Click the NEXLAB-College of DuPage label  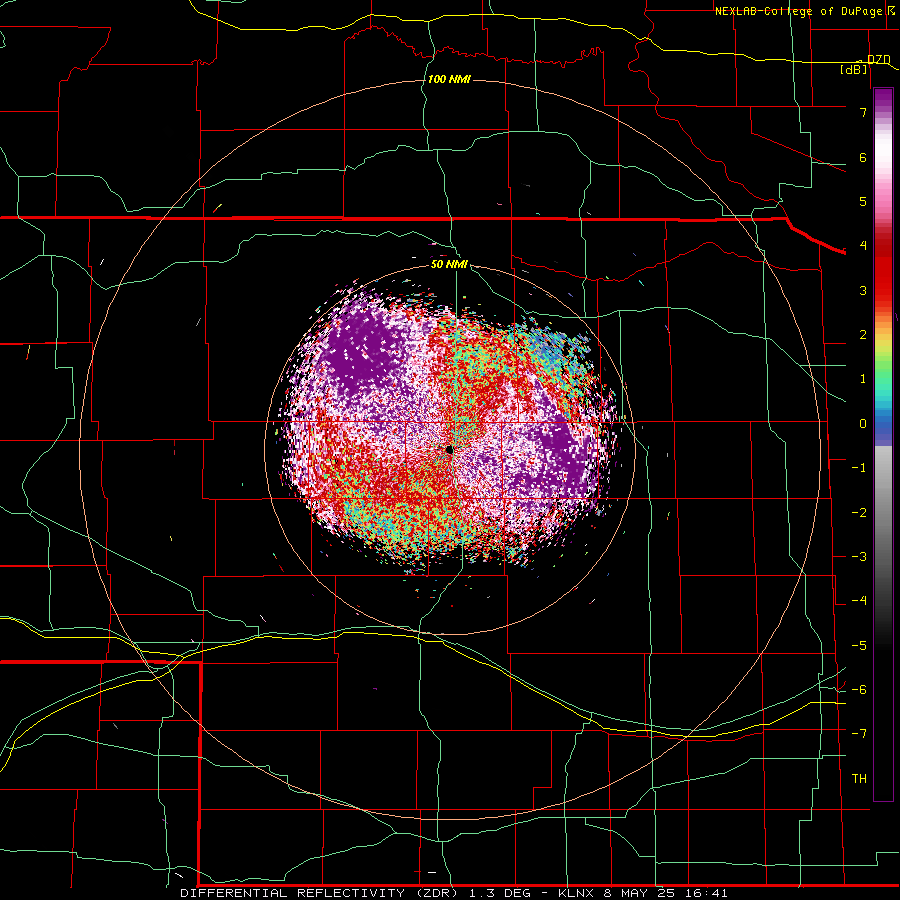[x=800, y=11]
